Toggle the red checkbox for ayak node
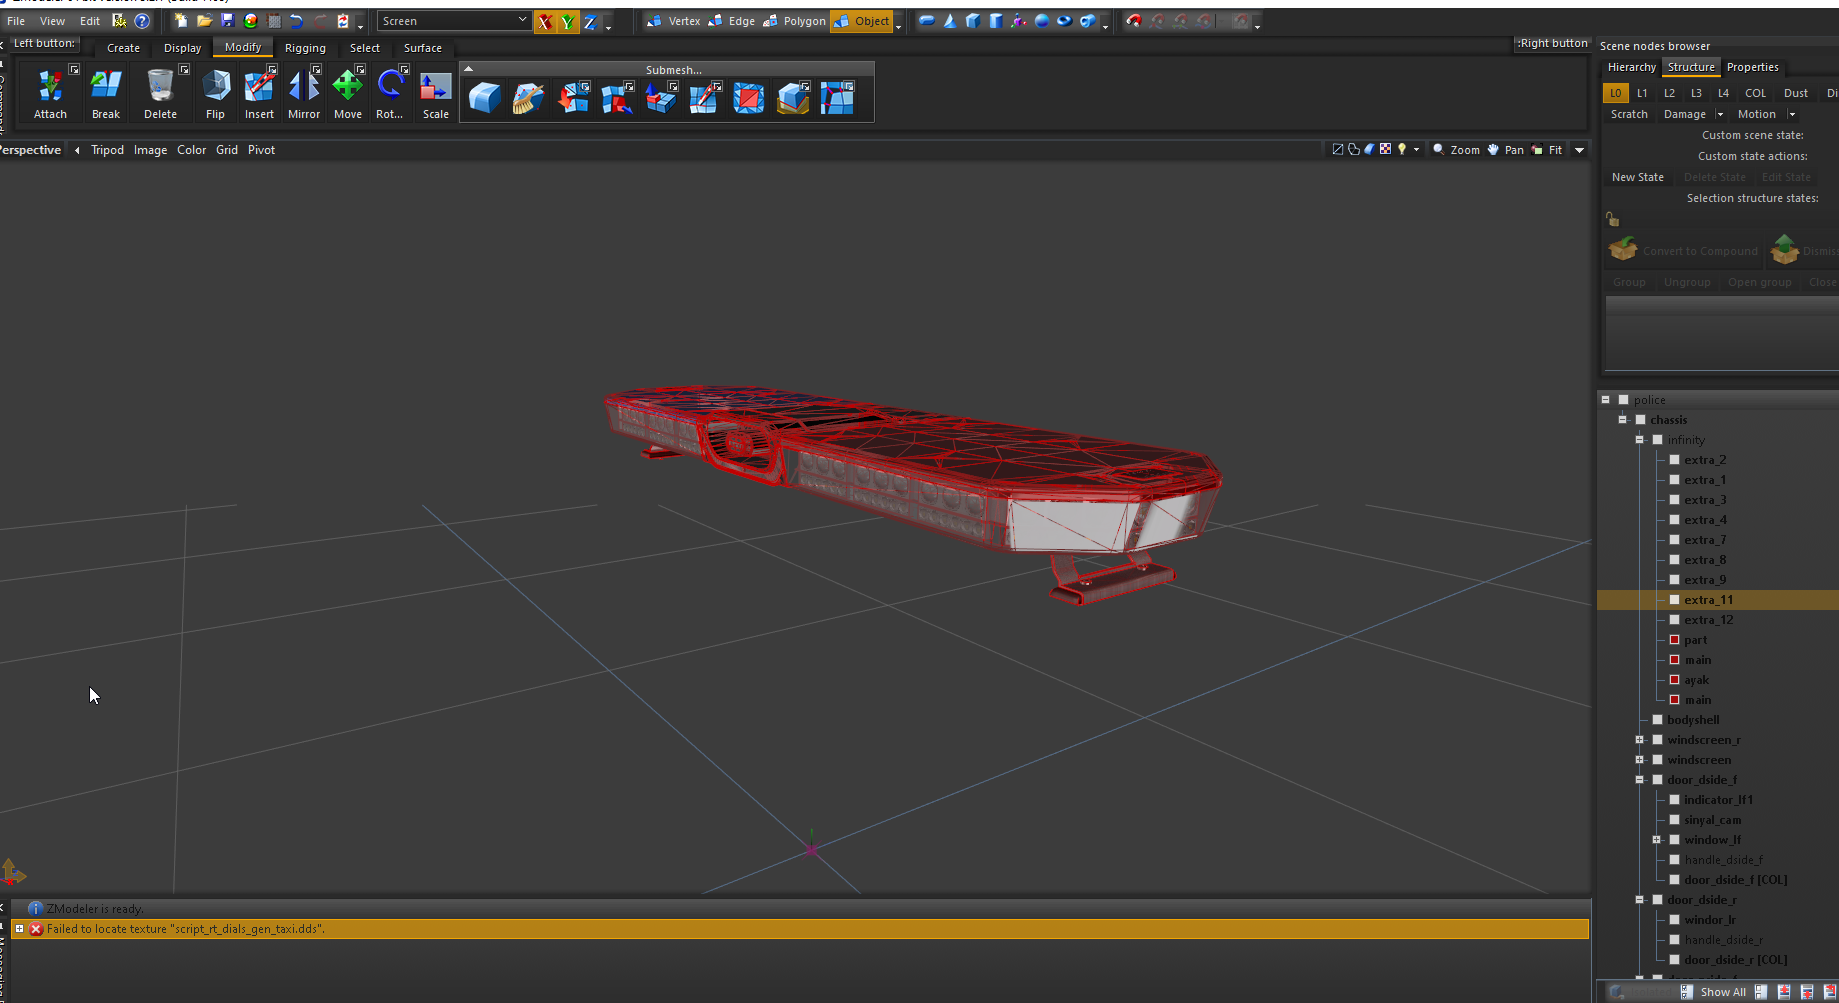 tap(1674, 680)
